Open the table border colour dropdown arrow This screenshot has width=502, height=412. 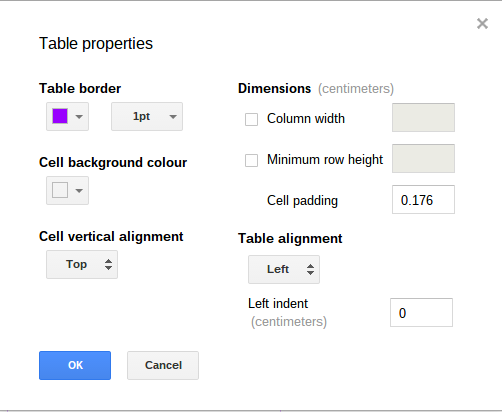[x=79, y=117]
